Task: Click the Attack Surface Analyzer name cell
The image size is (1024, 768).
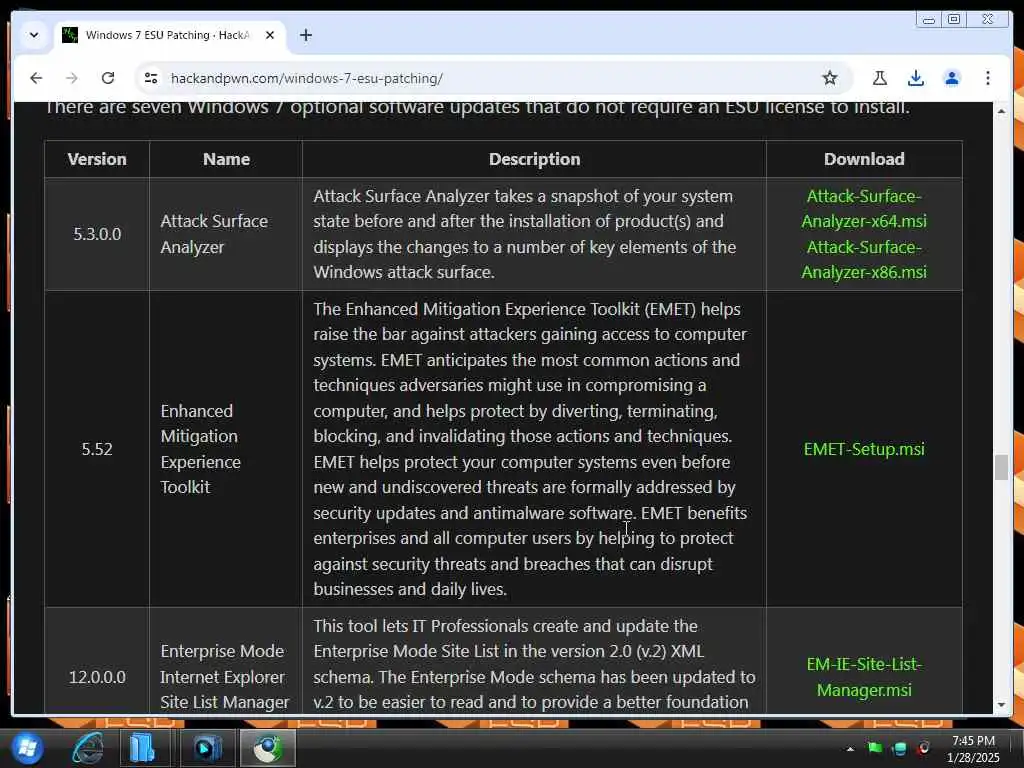Action: click(226, 234)
